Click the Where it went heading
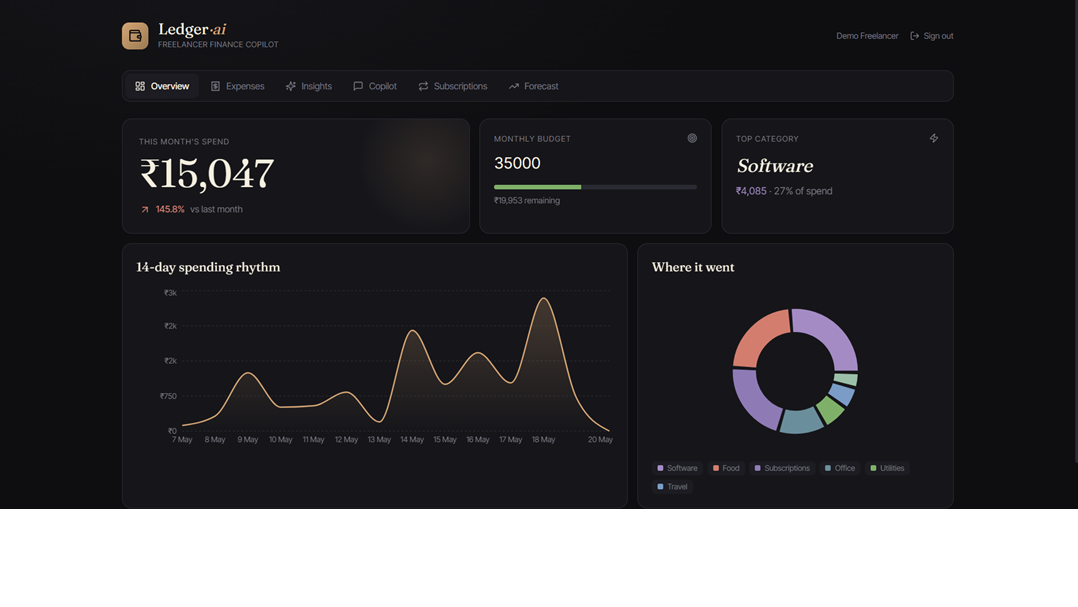Screen dimensions: 1078x607 pyautogui.click(x=693, y=267)
